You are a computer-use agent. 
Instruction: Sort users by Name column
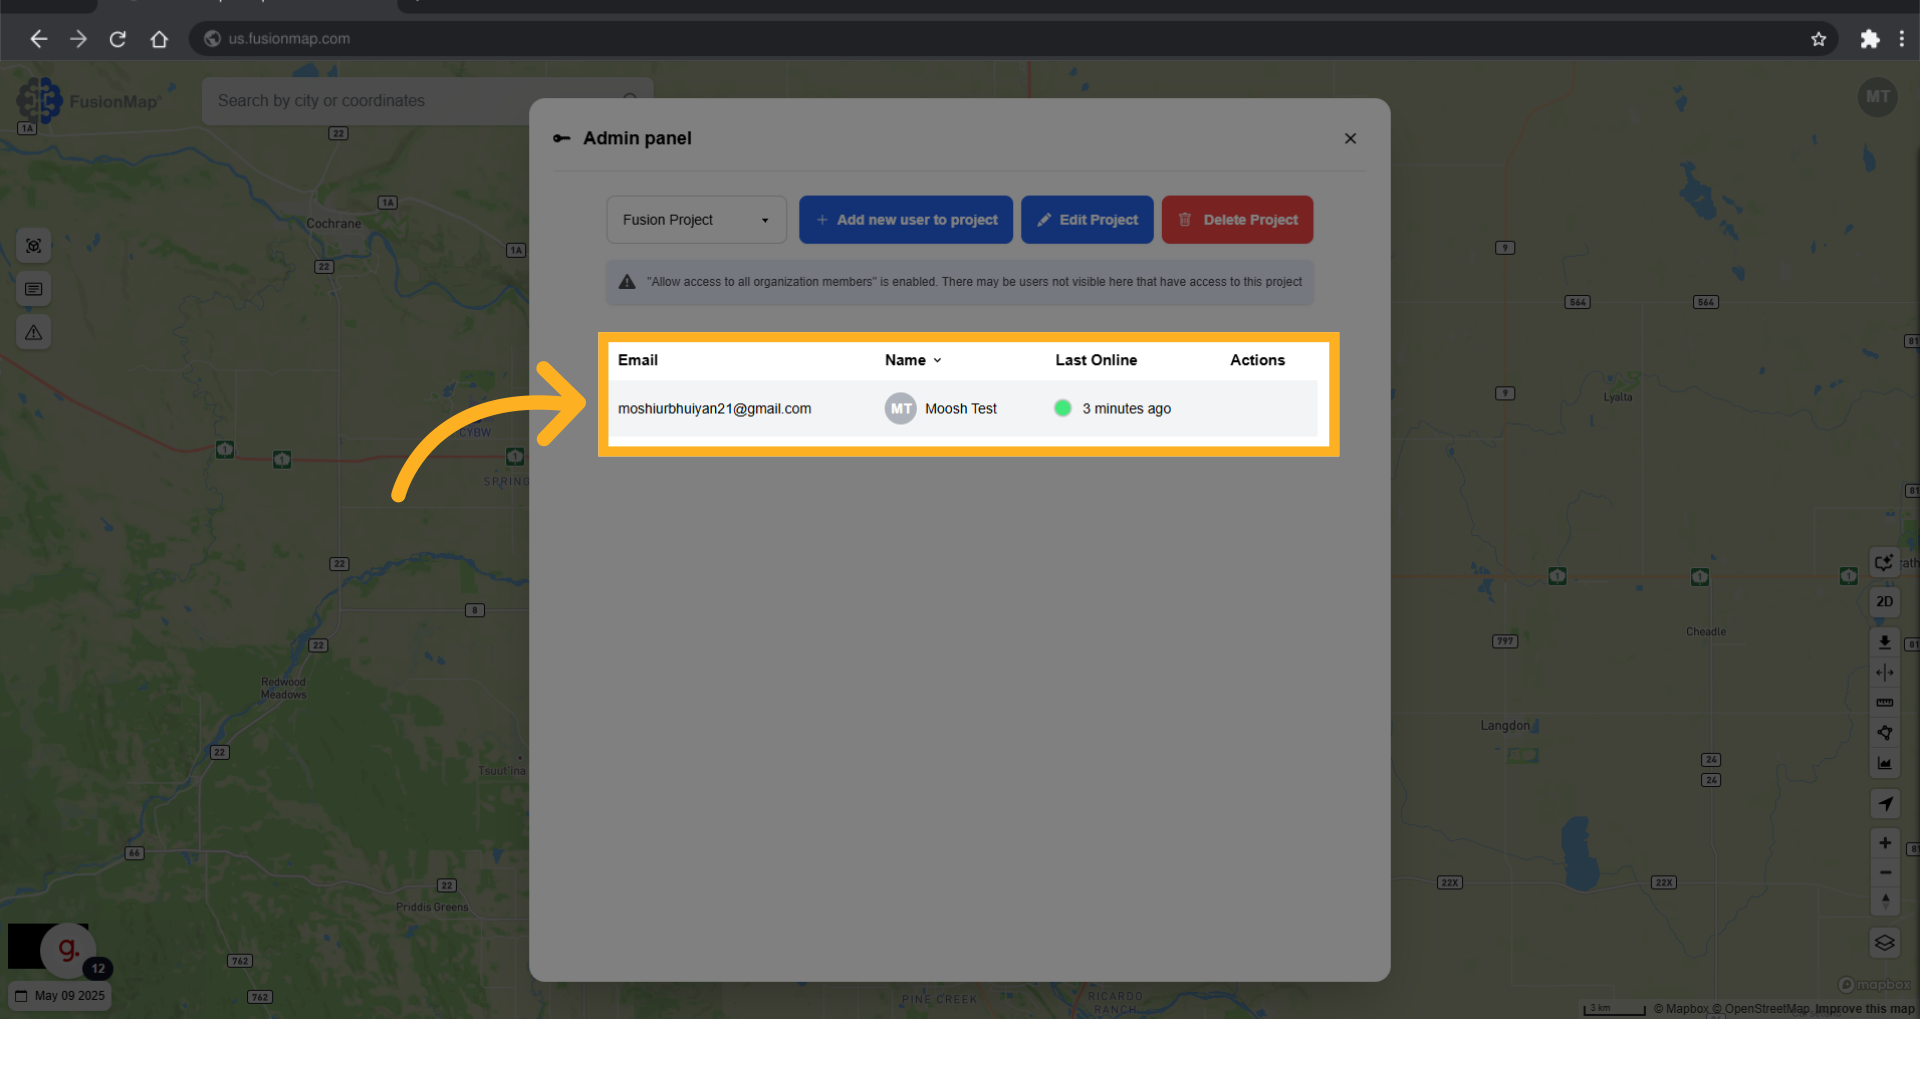913,360
